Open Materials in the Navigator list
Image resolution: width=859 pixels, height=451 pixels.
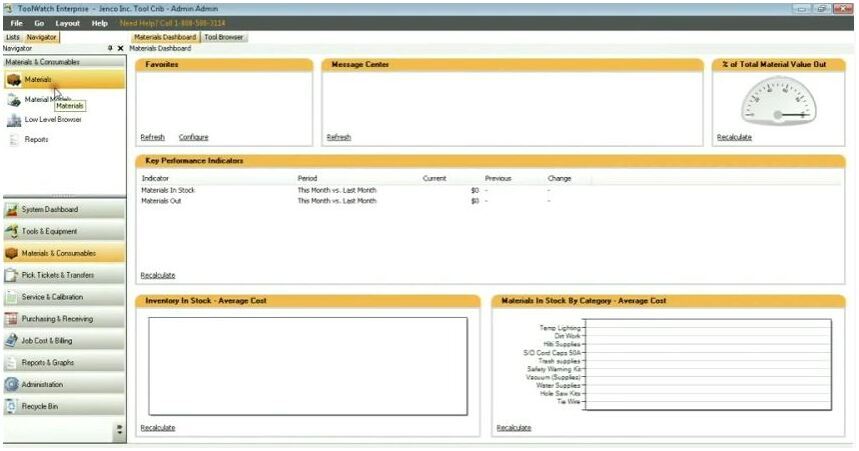tap(64, 80)
